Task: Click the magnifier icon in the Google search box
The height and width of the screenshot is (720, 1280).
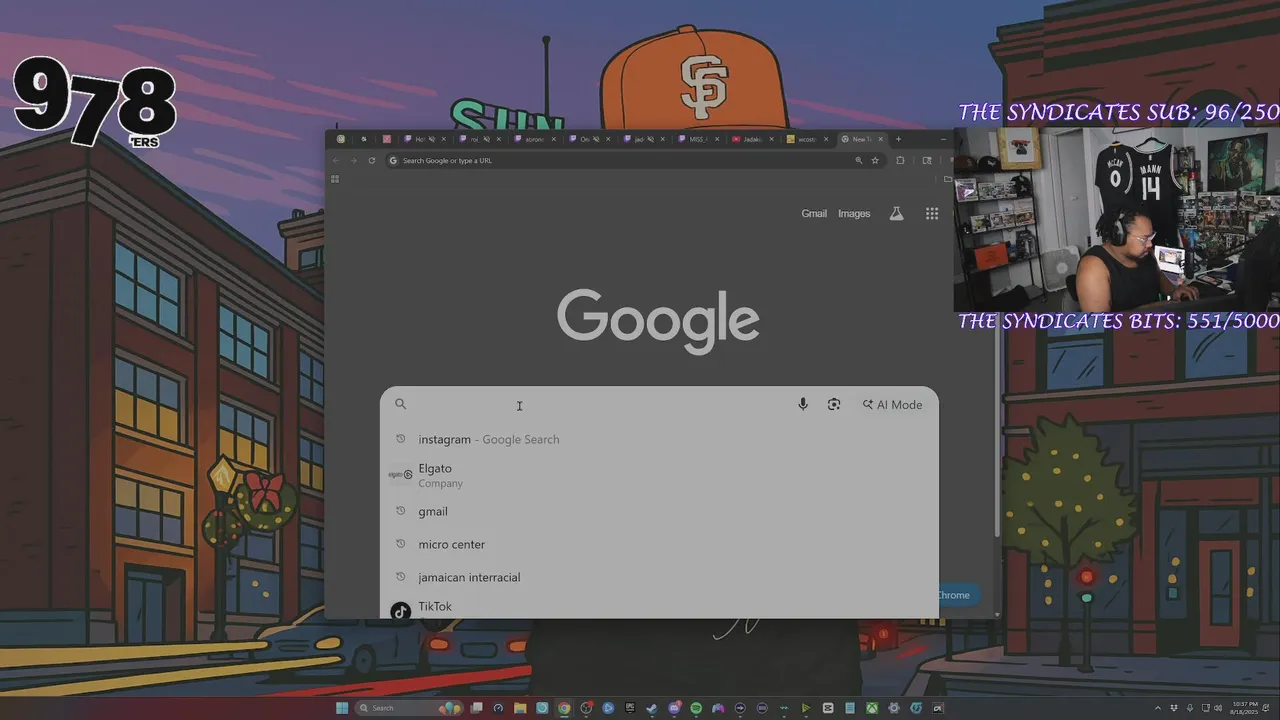Action: click(400, 404)
